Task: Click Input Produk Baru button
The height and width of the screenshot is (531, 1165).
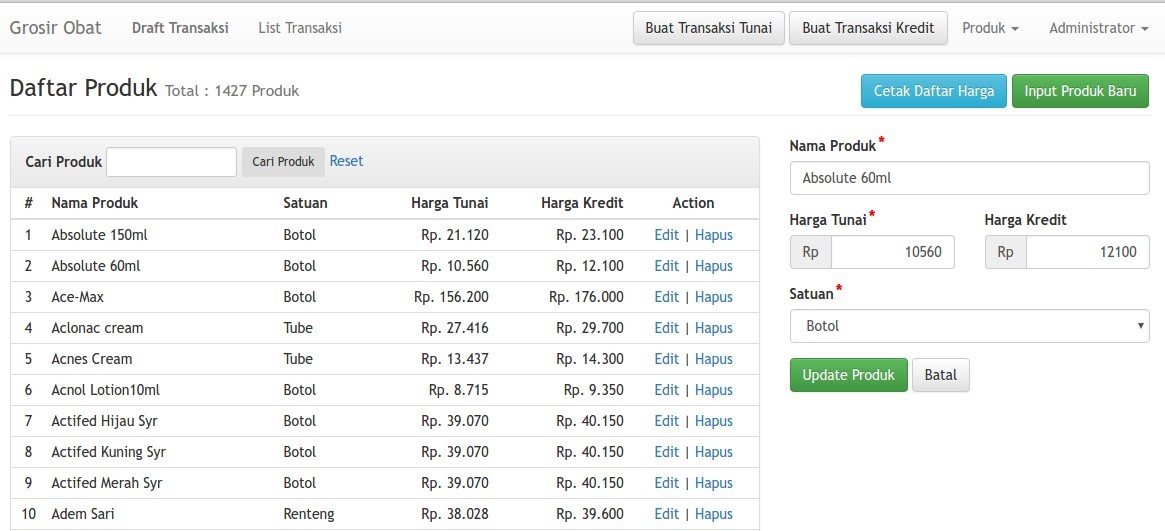Action: [1080, 91]
